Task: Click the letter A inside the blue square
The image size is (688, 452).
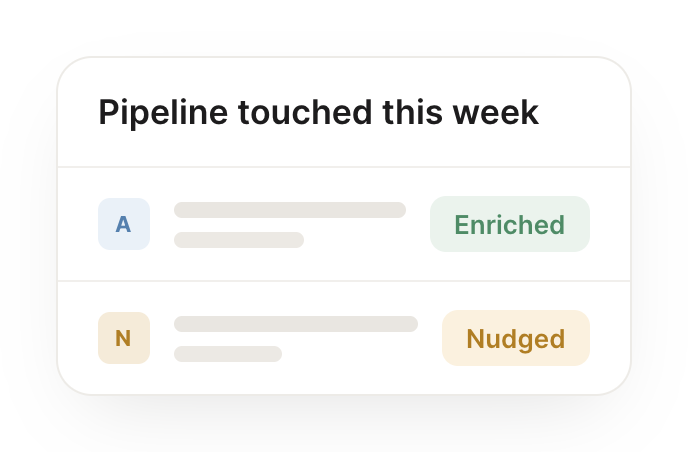Action: [123, 225]
